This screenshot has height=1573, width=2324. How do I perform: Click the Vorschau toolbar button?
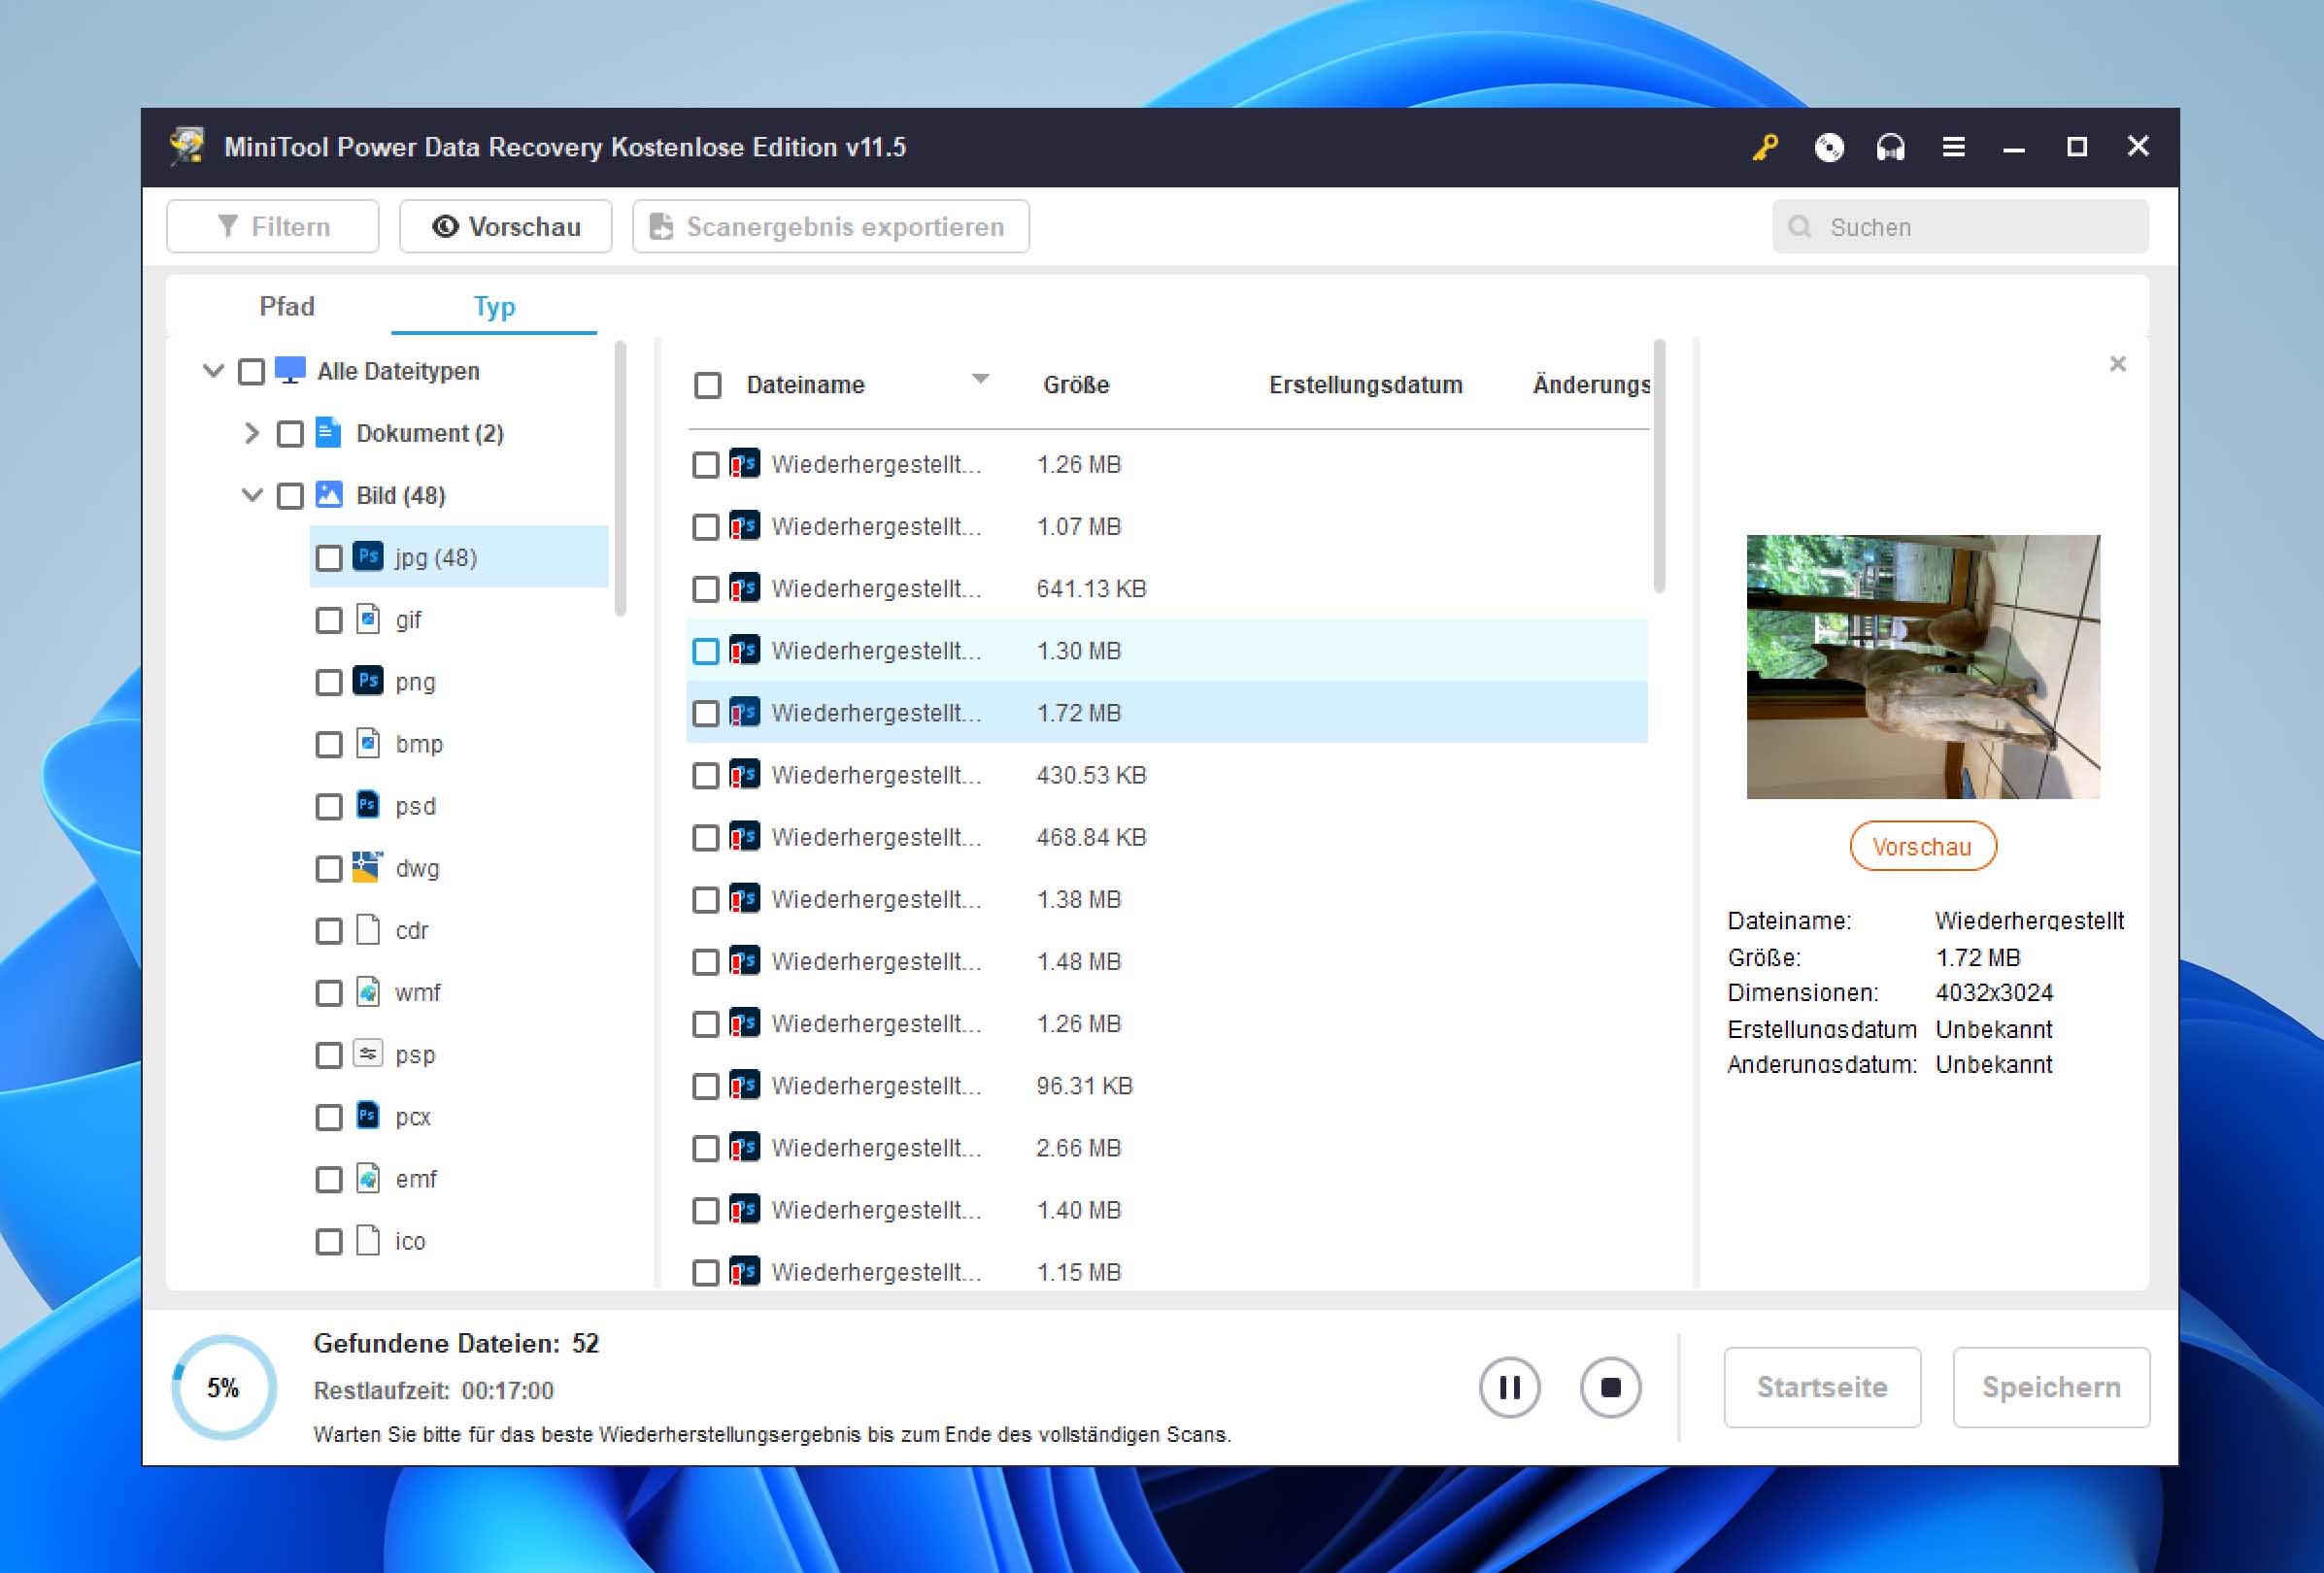tap(506, 227)
